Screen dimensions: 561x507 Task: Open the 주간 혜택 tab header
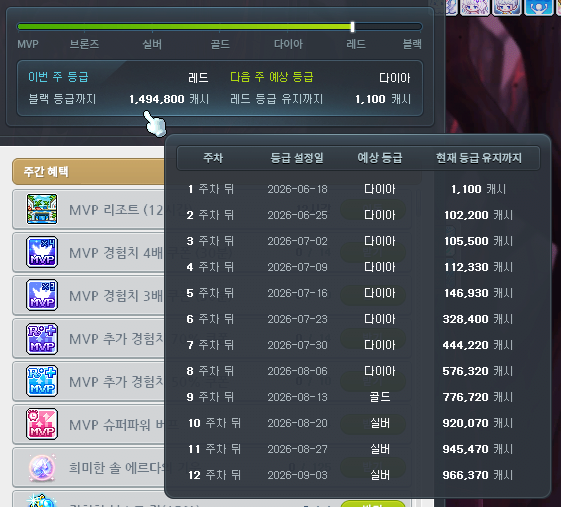tap(88, 171)
